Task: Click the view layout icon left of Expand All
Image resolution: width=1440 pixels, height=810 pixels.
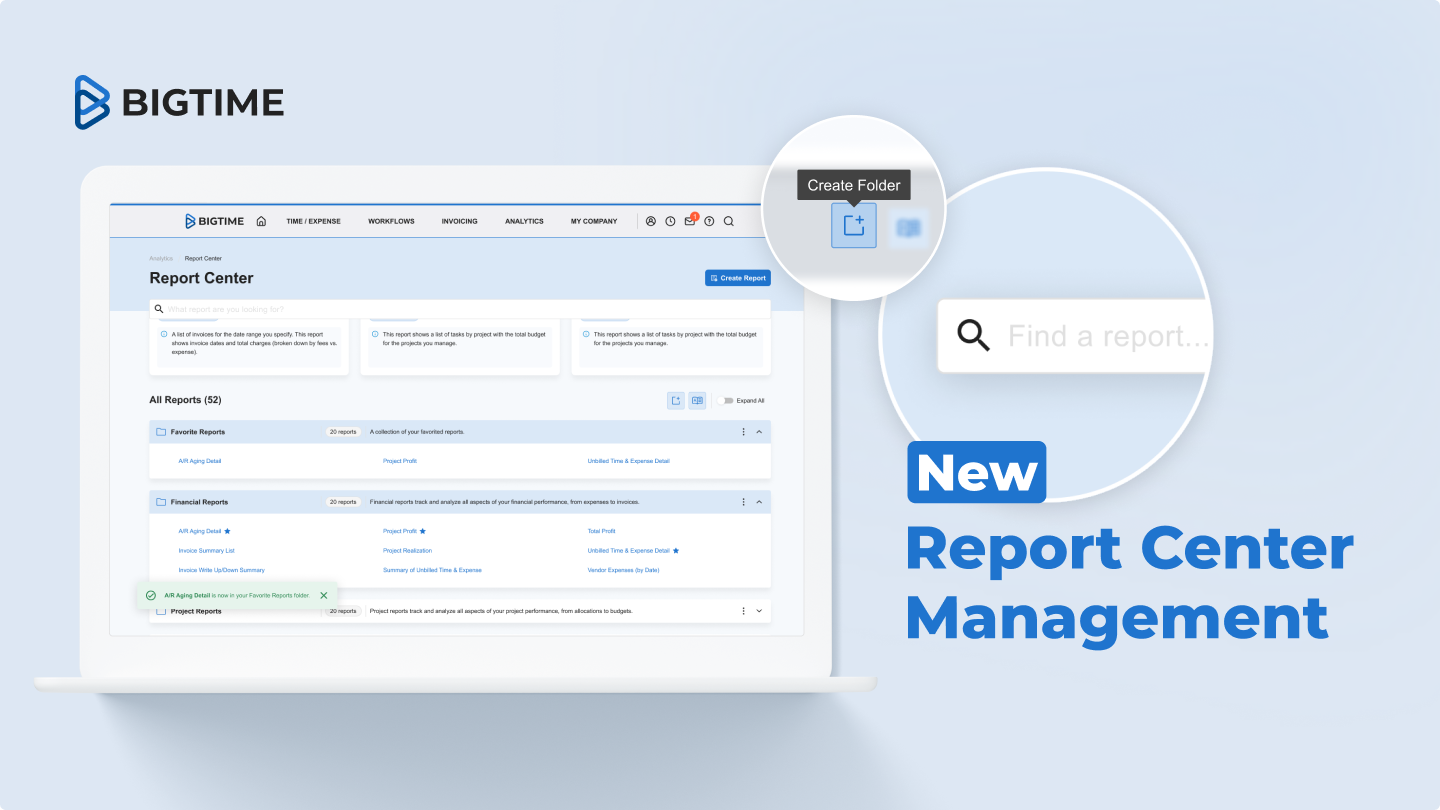Action: click(x=697, y=401)
